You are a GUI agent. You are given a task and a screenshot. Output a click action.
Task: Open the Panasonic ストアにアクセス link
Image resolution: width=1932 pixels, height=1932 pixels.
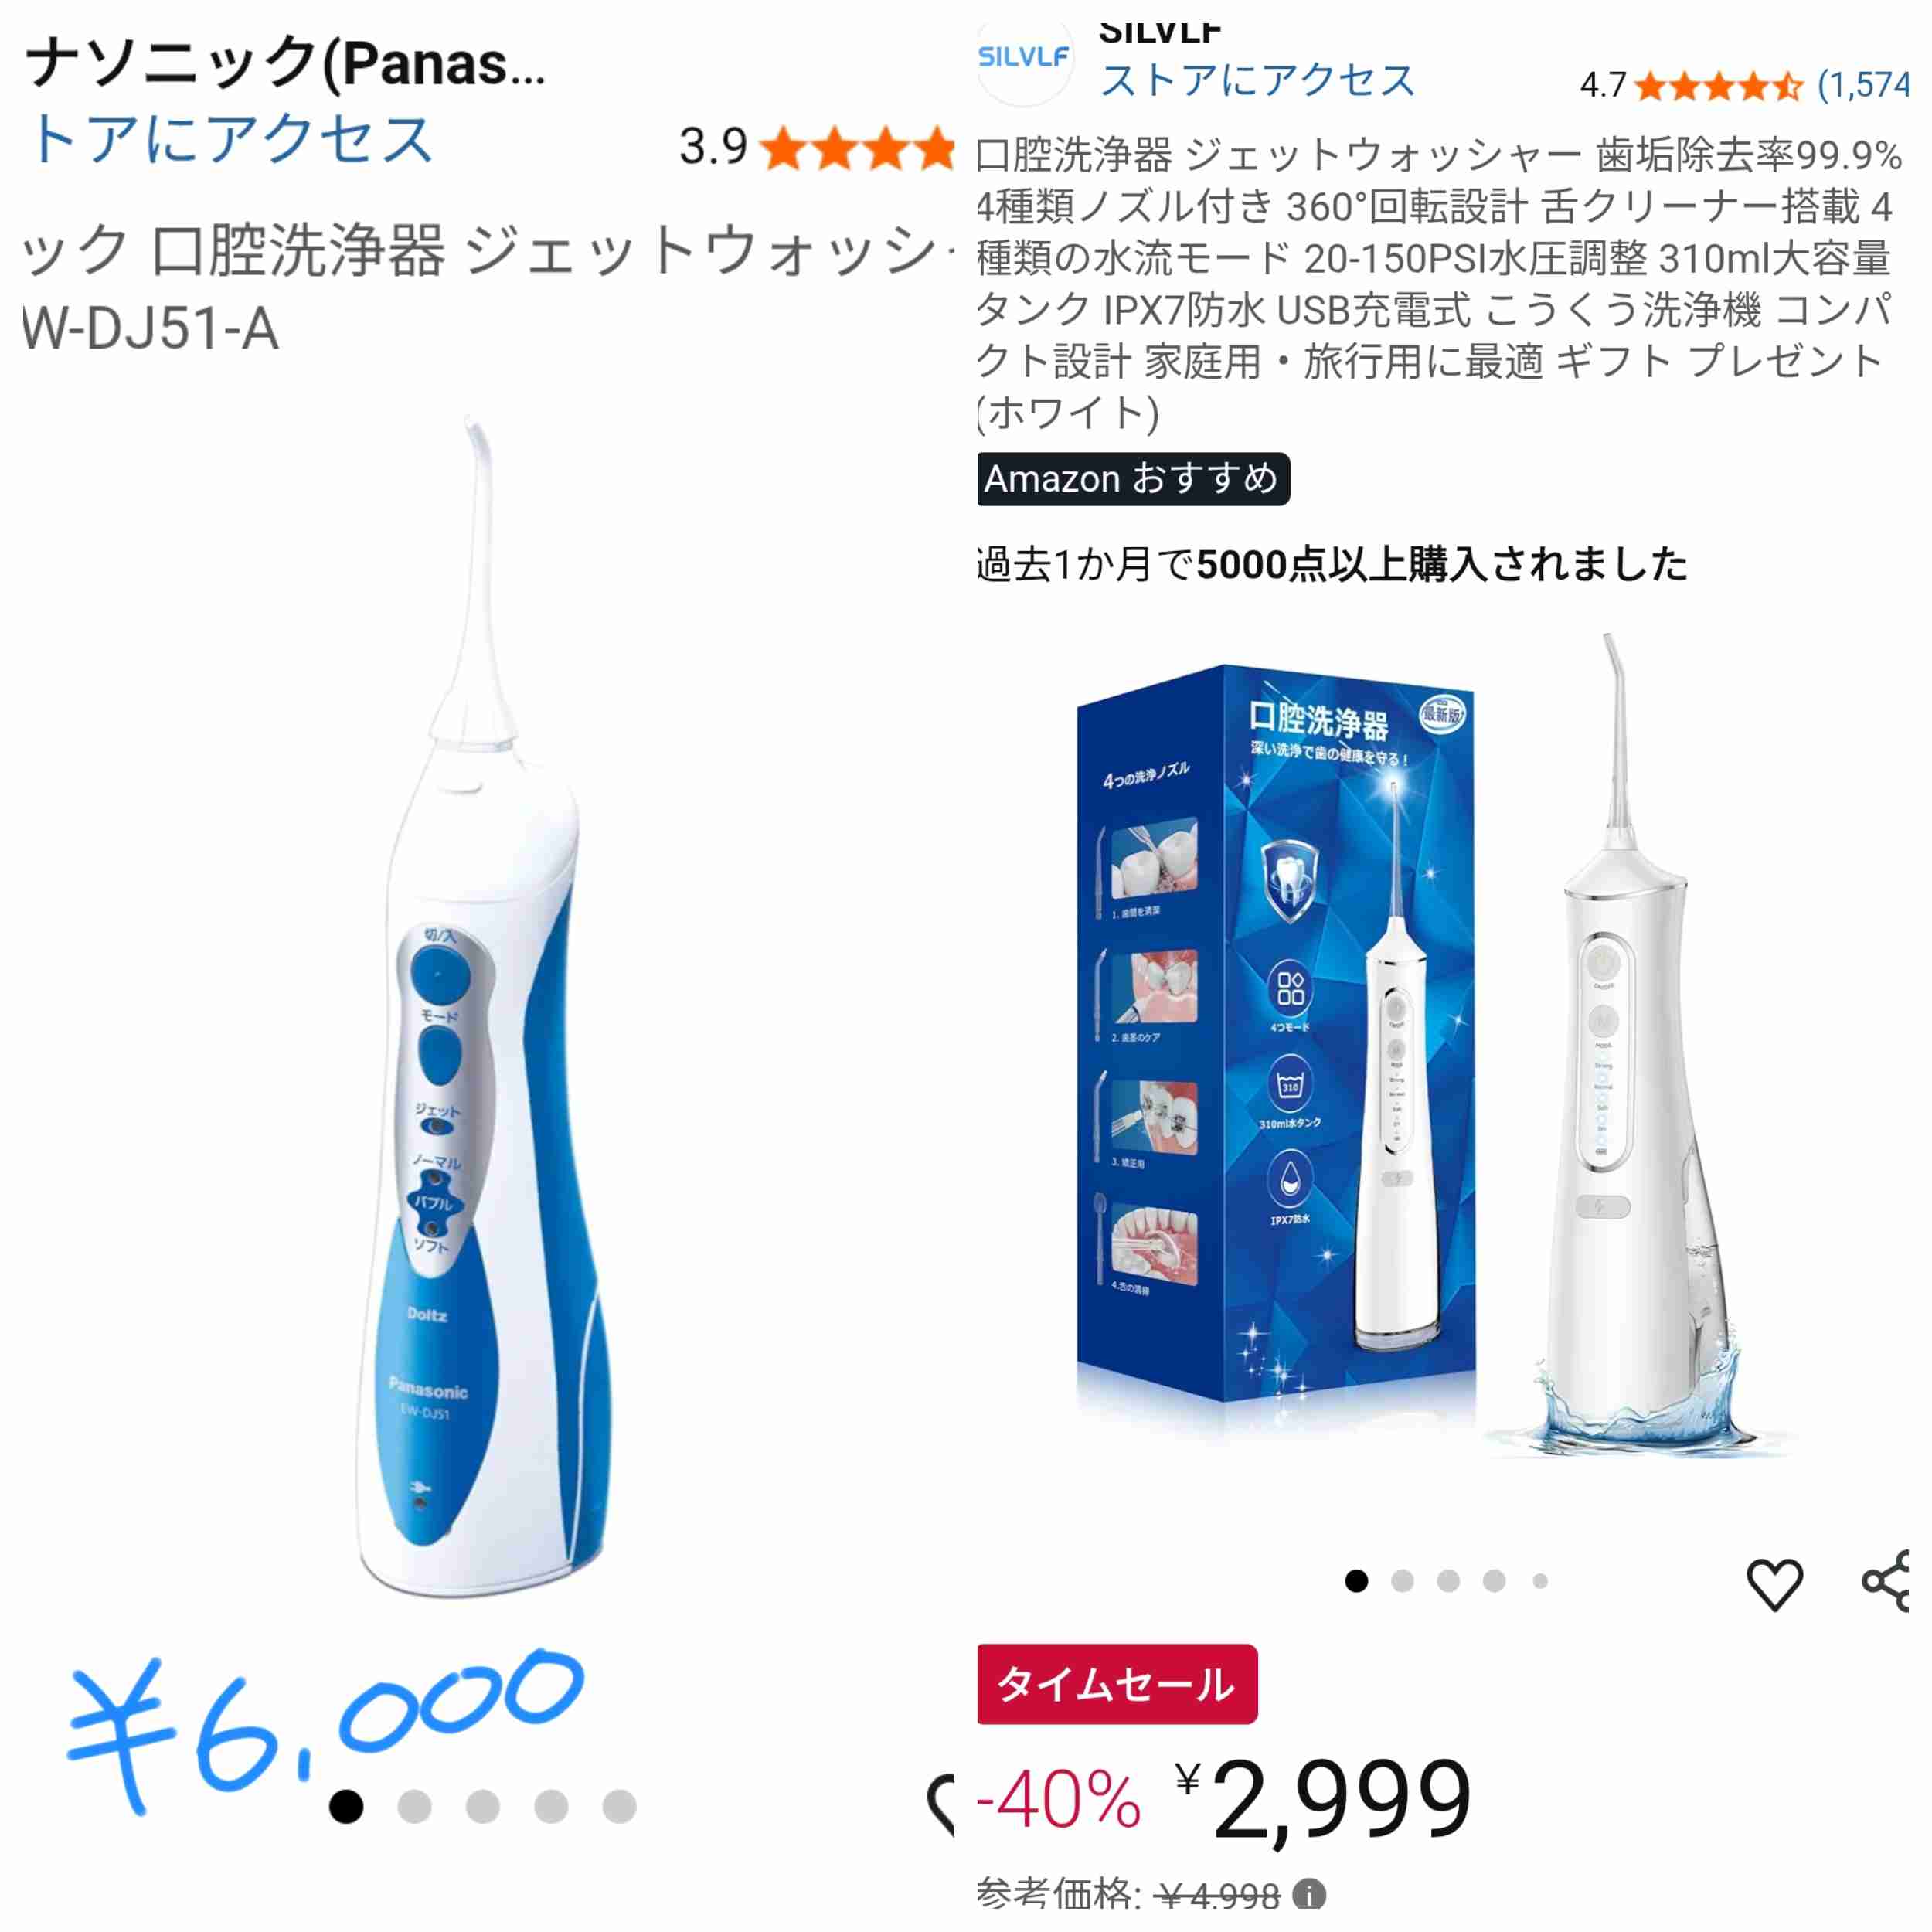point(229,138)
